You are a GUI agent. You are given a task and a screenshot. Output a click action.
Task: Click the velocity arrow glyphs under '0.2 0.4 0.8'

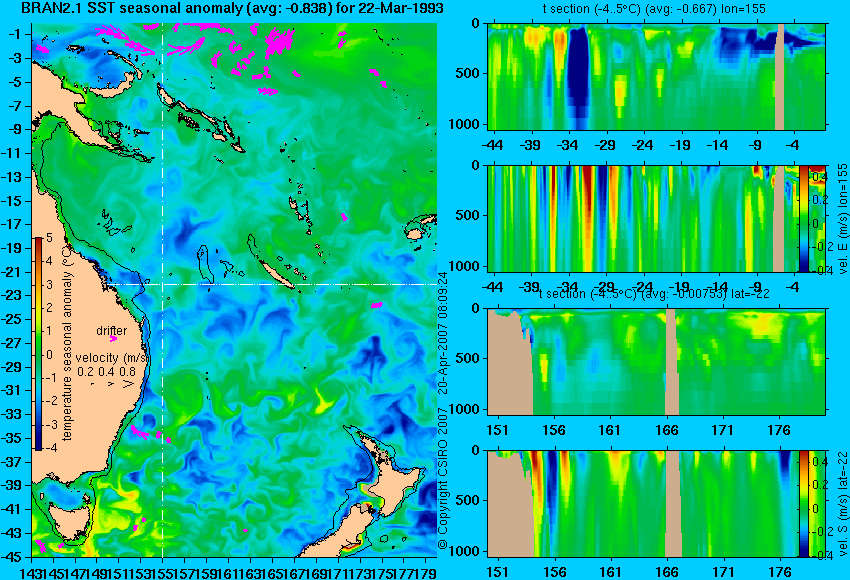click(x=111, y=383)
